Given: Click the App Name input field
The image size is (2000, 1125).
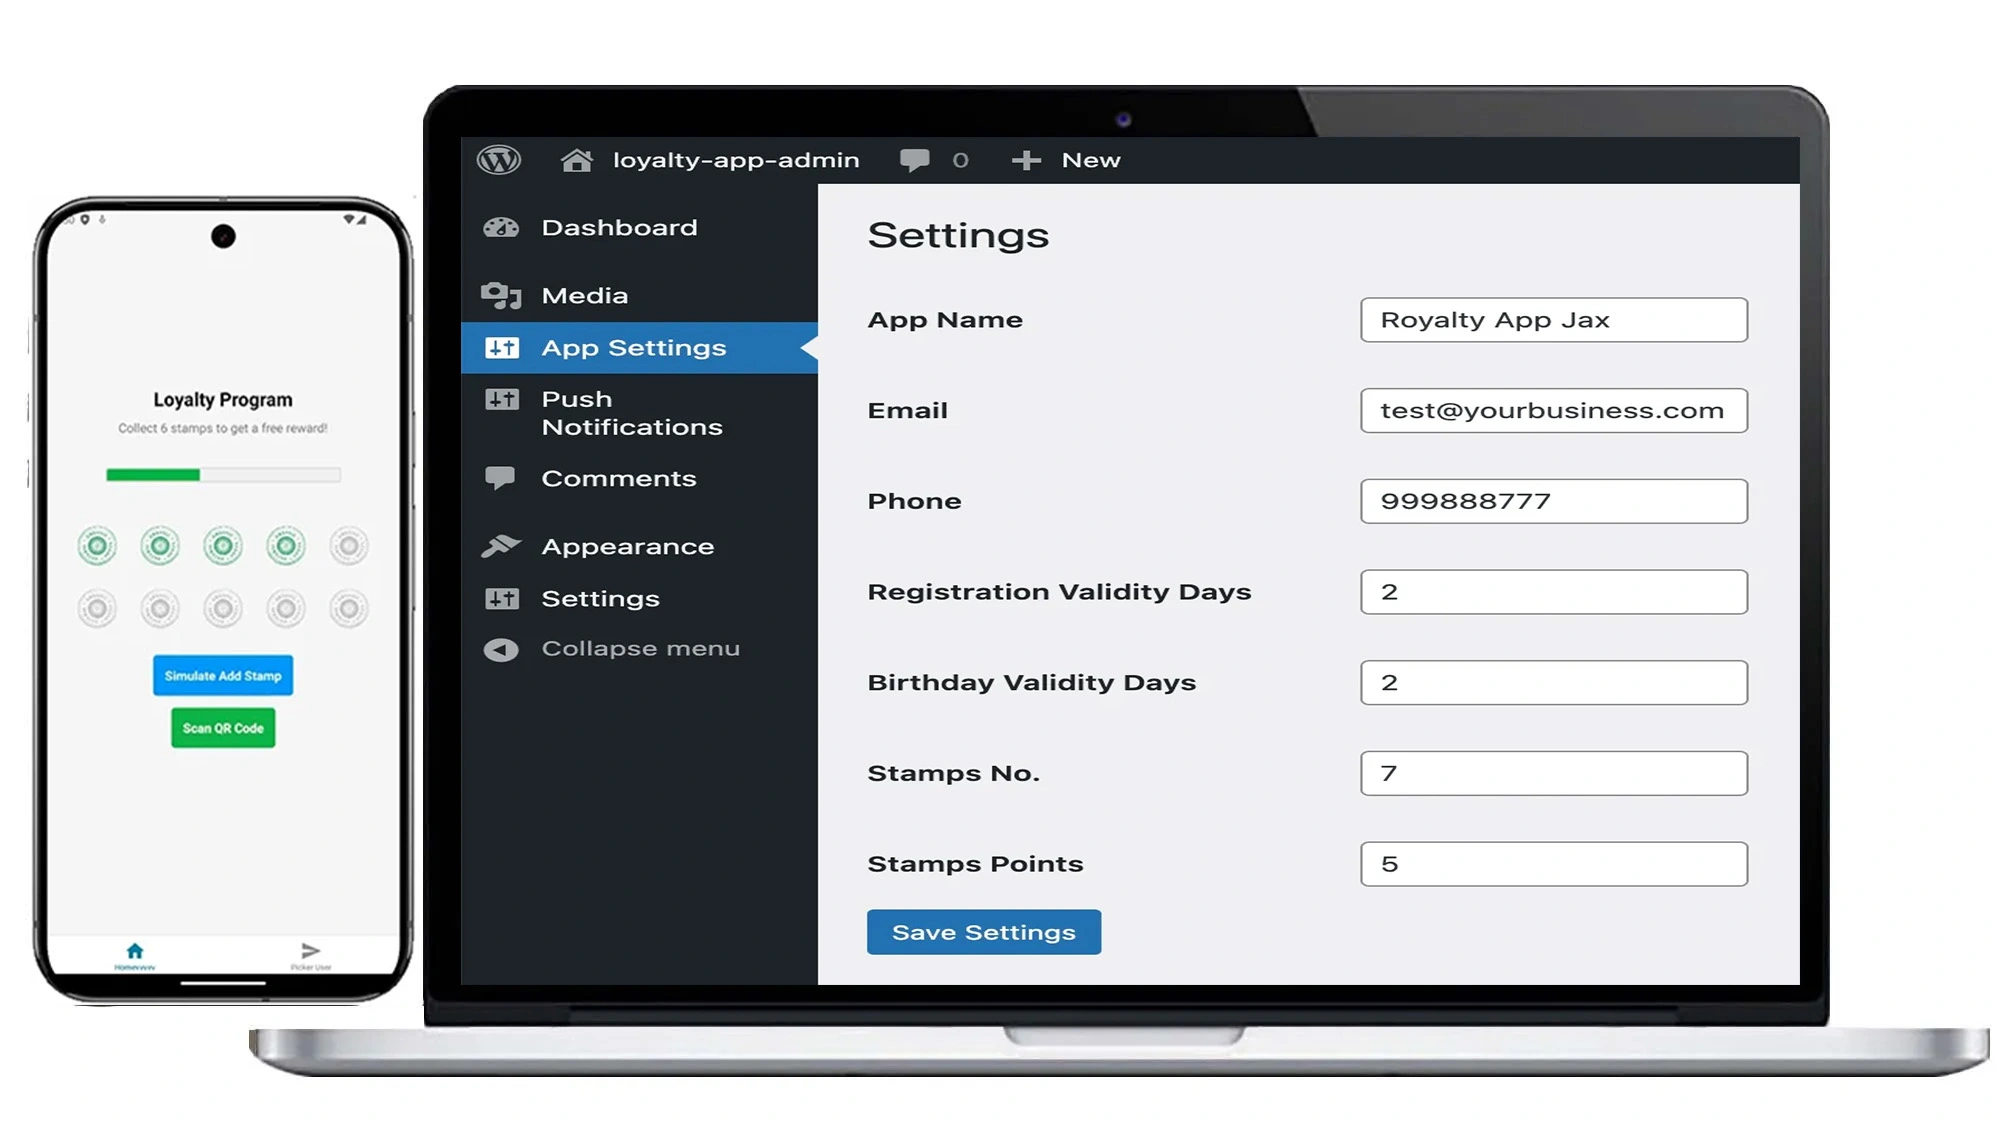Looking at the screenshot, I should tap(1554, 320).
